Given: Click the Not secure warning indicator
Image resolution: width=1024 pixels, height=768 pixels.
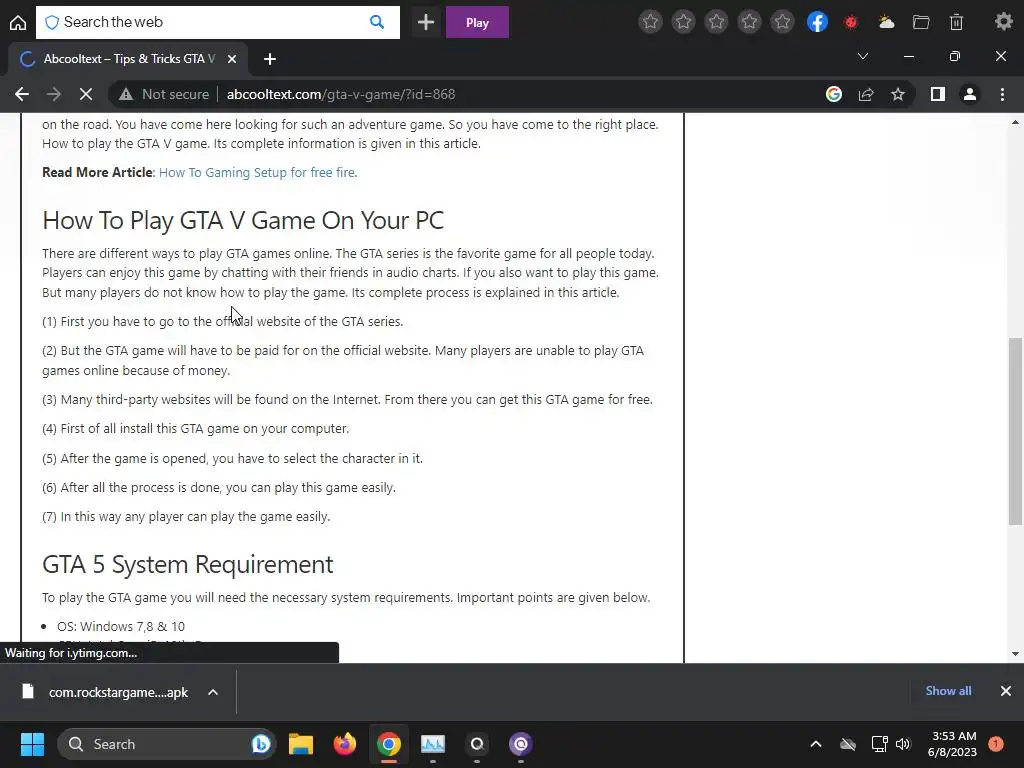Looking at the screenshot, I should (164, 94).
